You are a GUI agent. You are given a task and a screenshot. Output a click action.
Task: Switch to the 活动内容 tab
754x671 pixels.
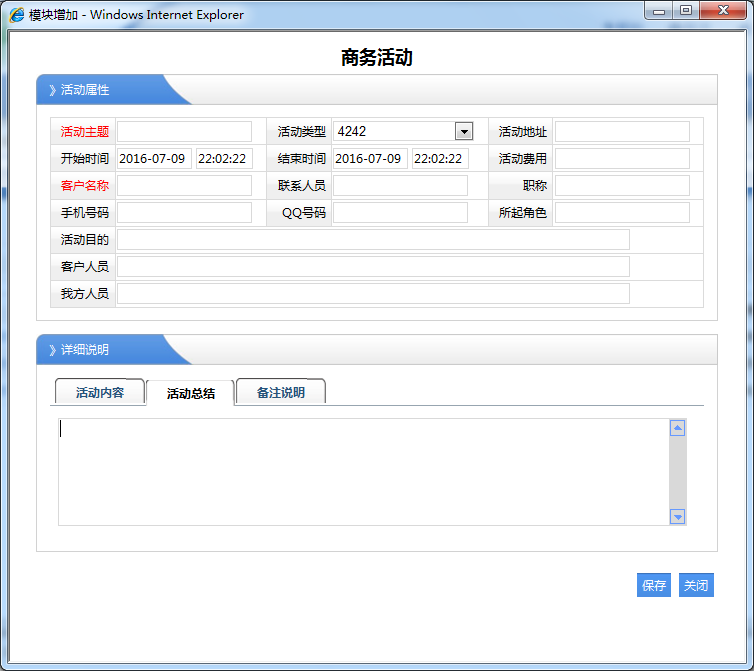tap(100, 393)
